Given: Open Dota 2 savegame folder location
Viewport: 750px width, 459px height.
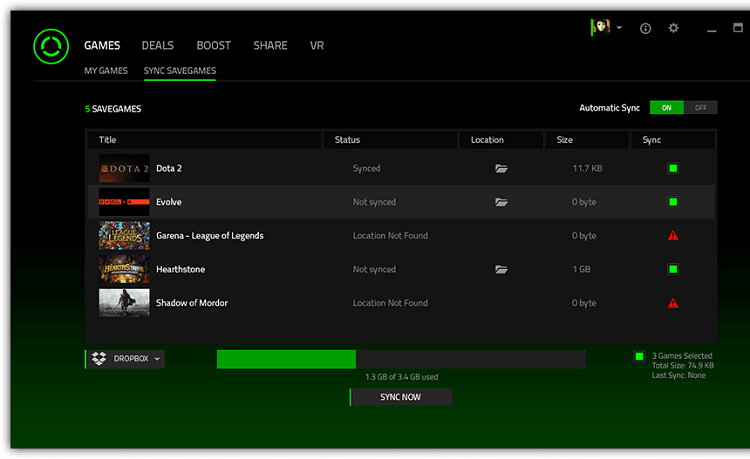Looking at the screenshot, I should click(x=501, y=168).
